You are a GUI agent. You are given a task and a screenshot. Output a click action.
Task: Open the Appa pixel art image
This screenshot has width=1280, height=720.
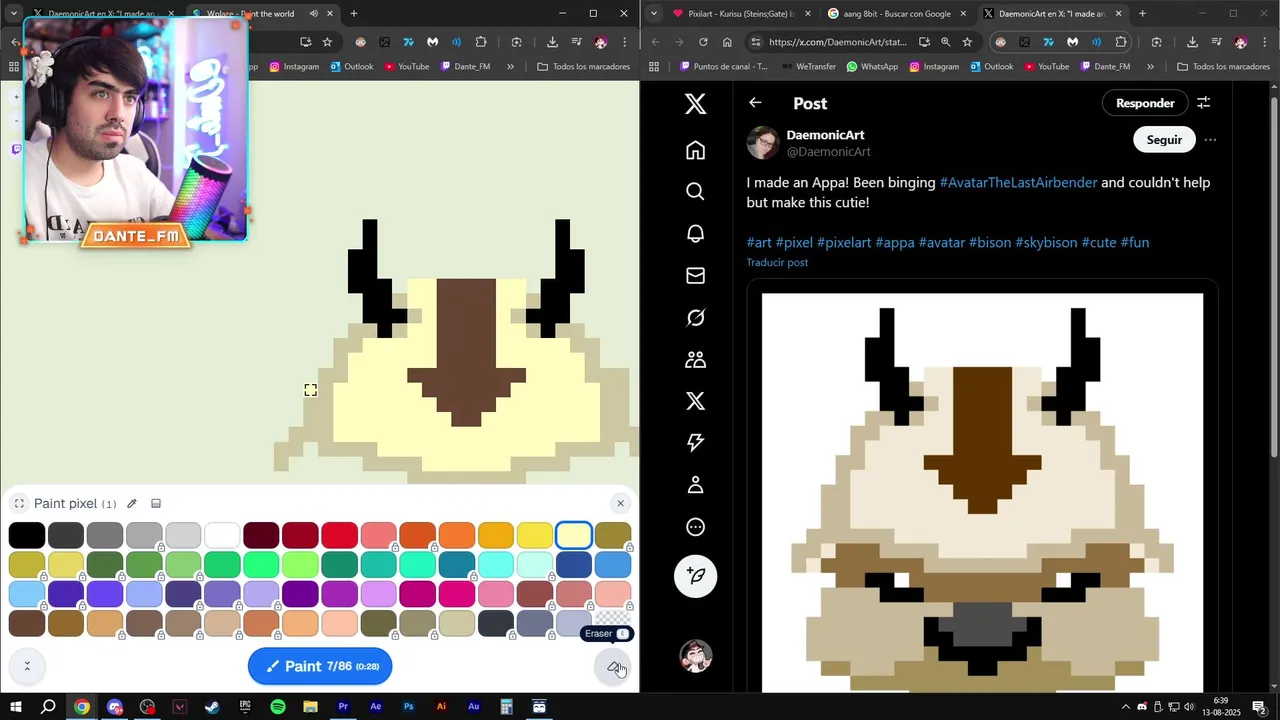[x=982, y=490]
